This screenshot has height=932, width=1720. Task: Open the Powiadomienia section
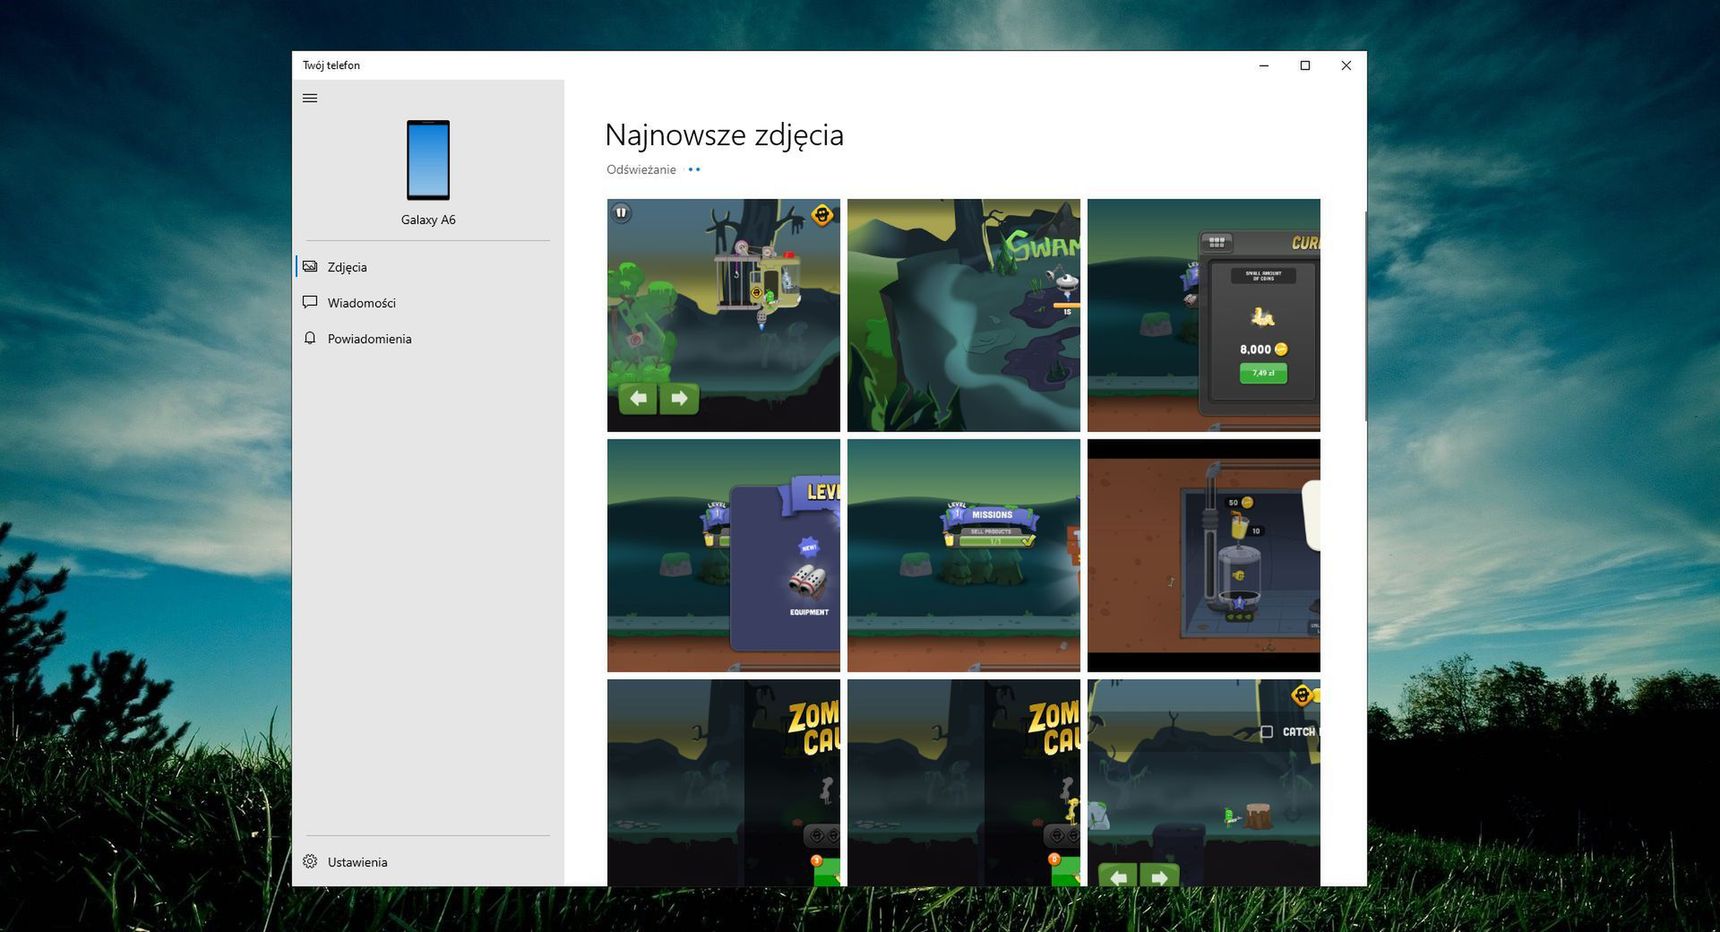428,339
